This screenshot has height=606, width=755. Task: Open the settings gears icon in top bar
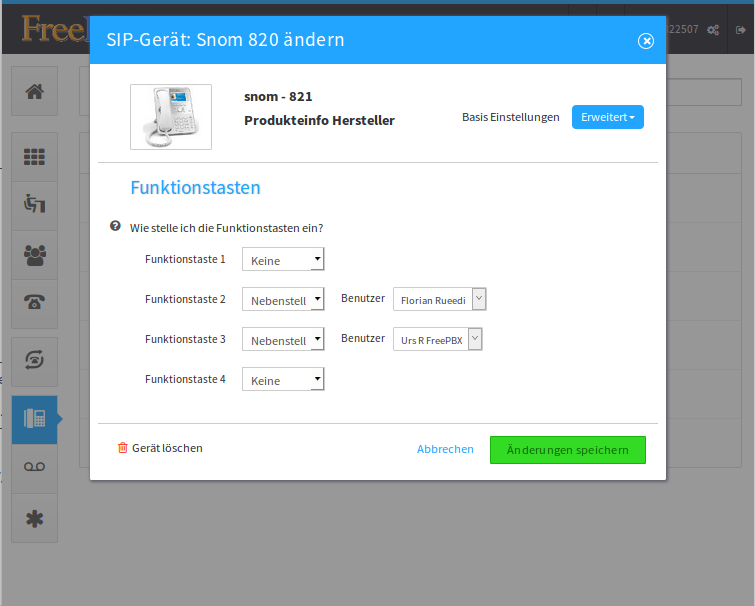[x=713, y=30]
